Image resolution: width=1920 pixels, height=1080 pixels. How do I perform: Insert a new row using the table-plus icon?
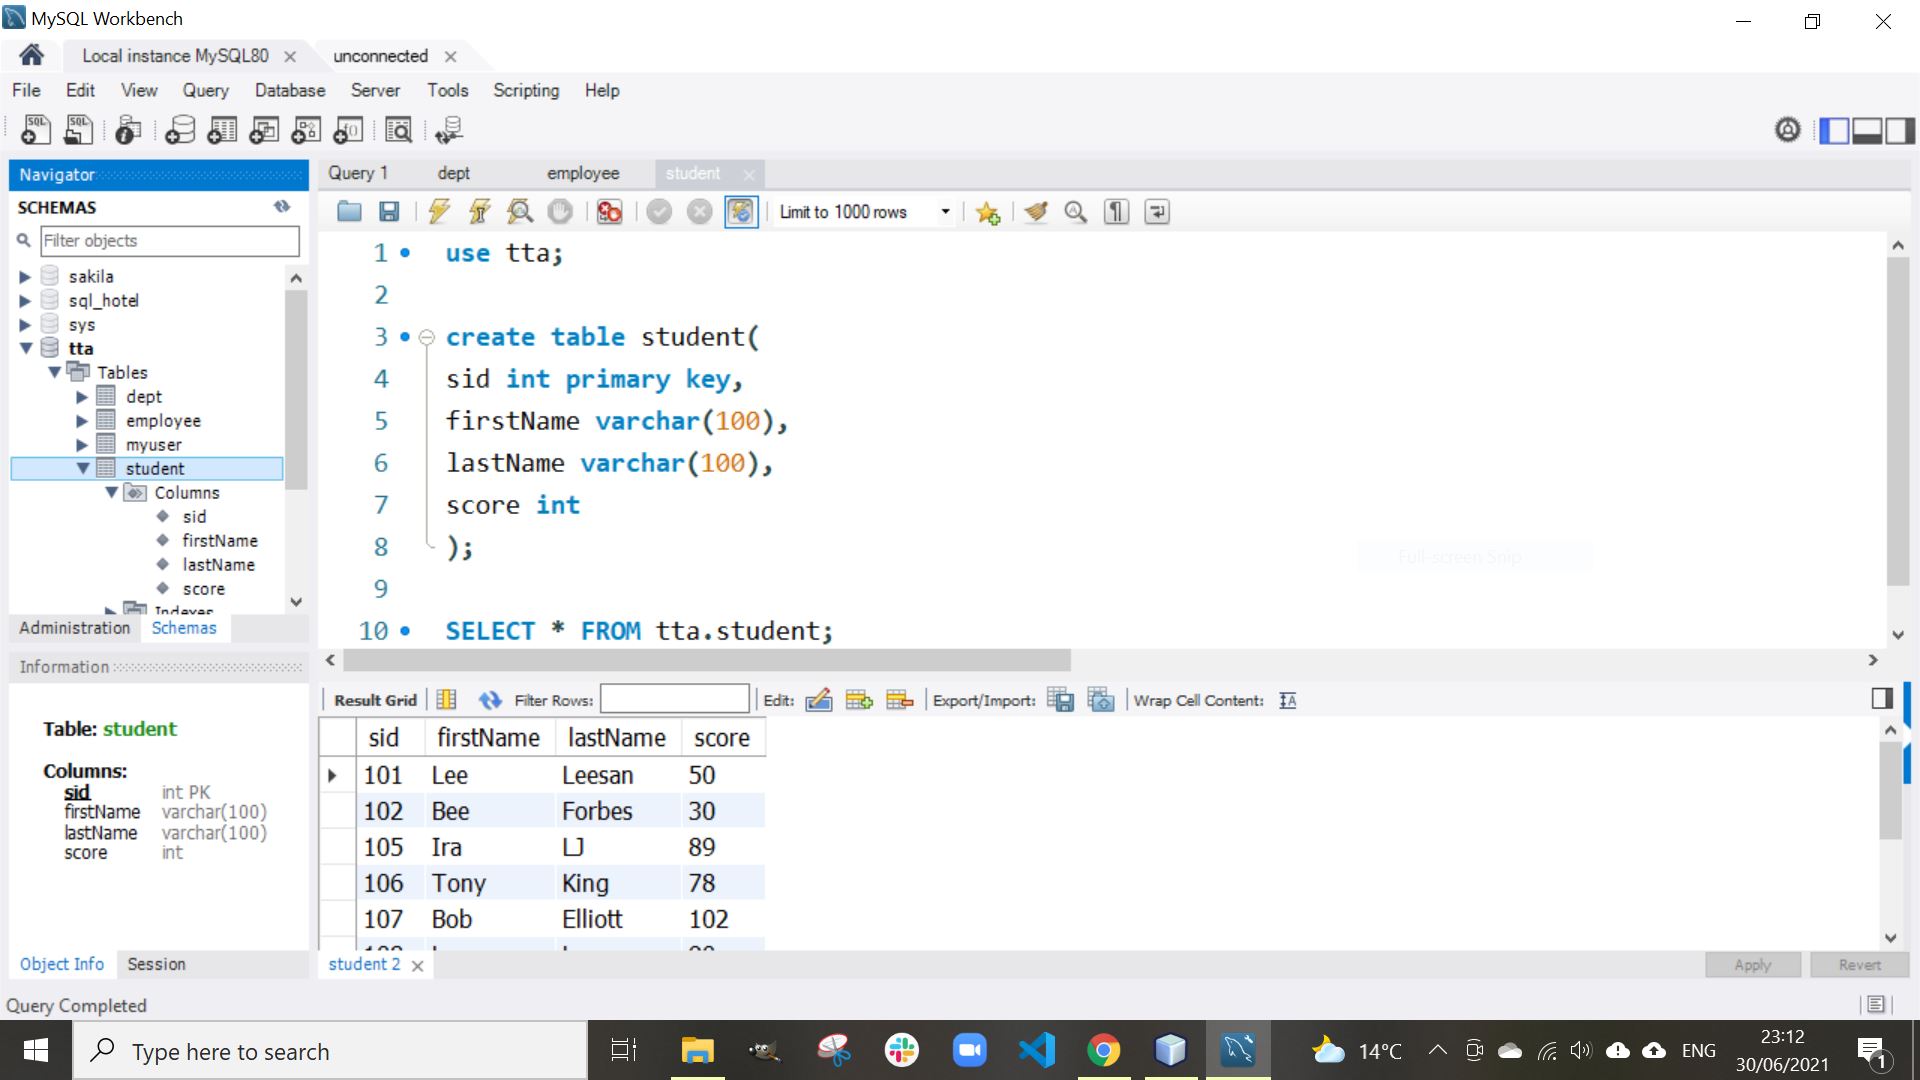coord(858,699)
